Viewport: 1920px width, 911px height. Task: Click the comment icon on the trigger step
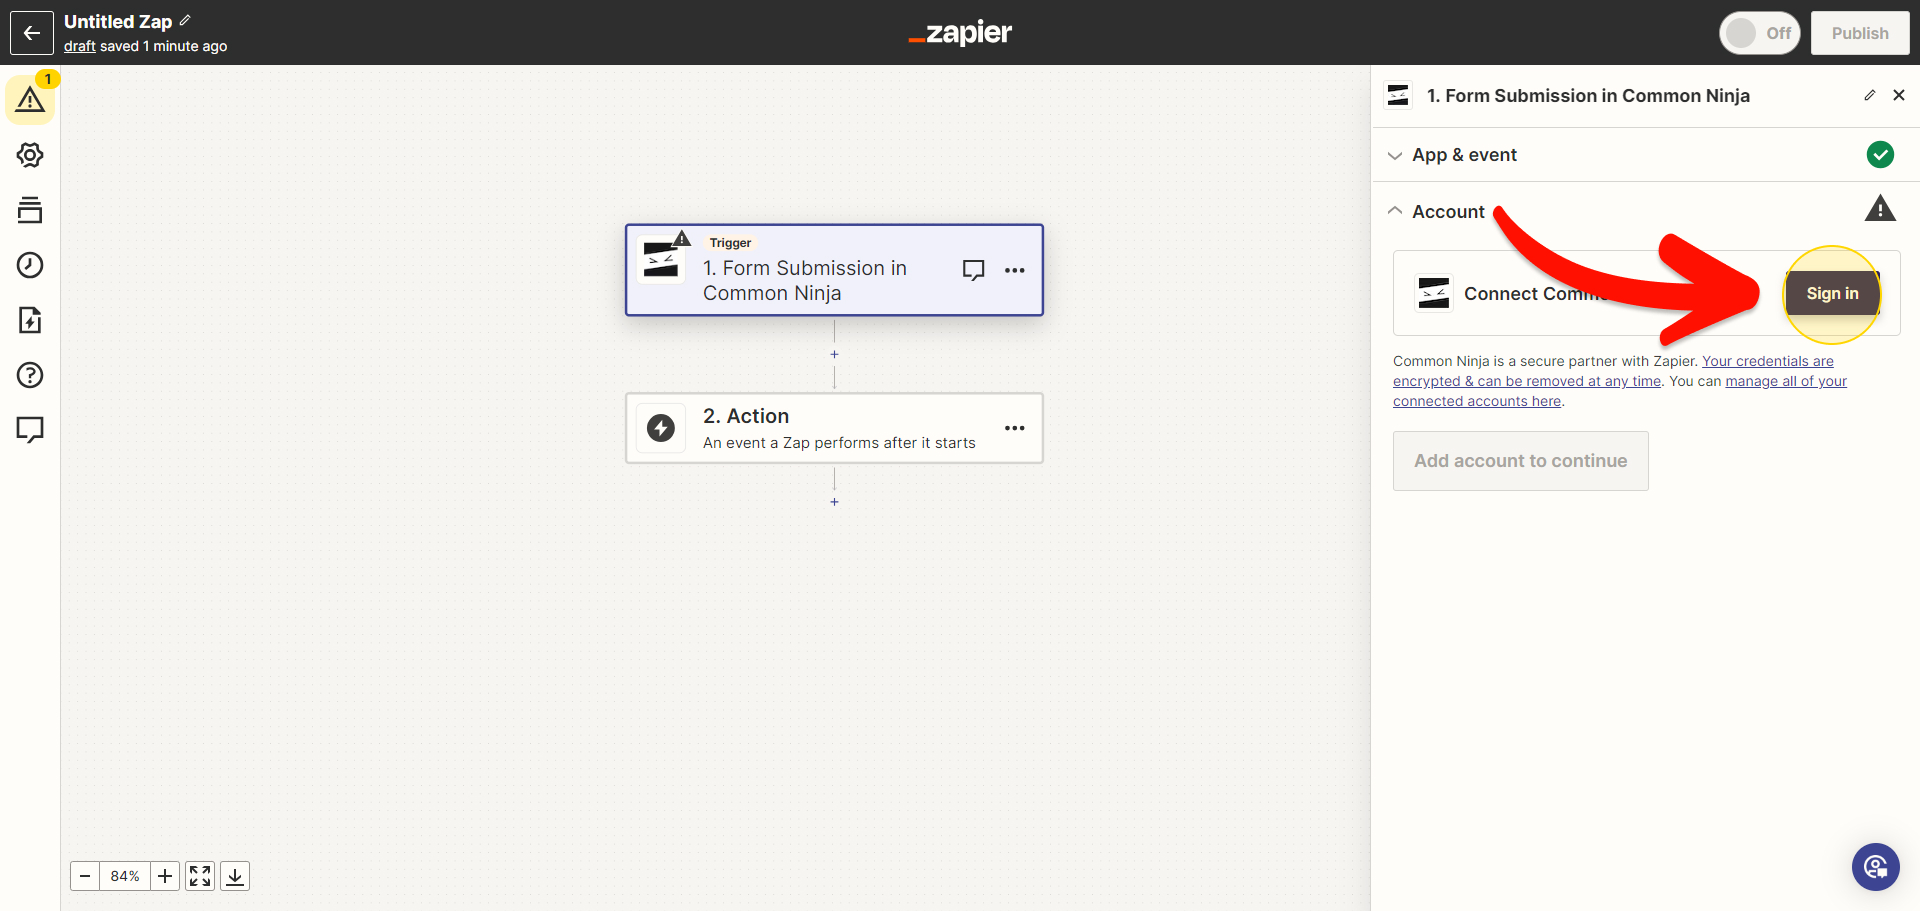click(x=973, y=270)
